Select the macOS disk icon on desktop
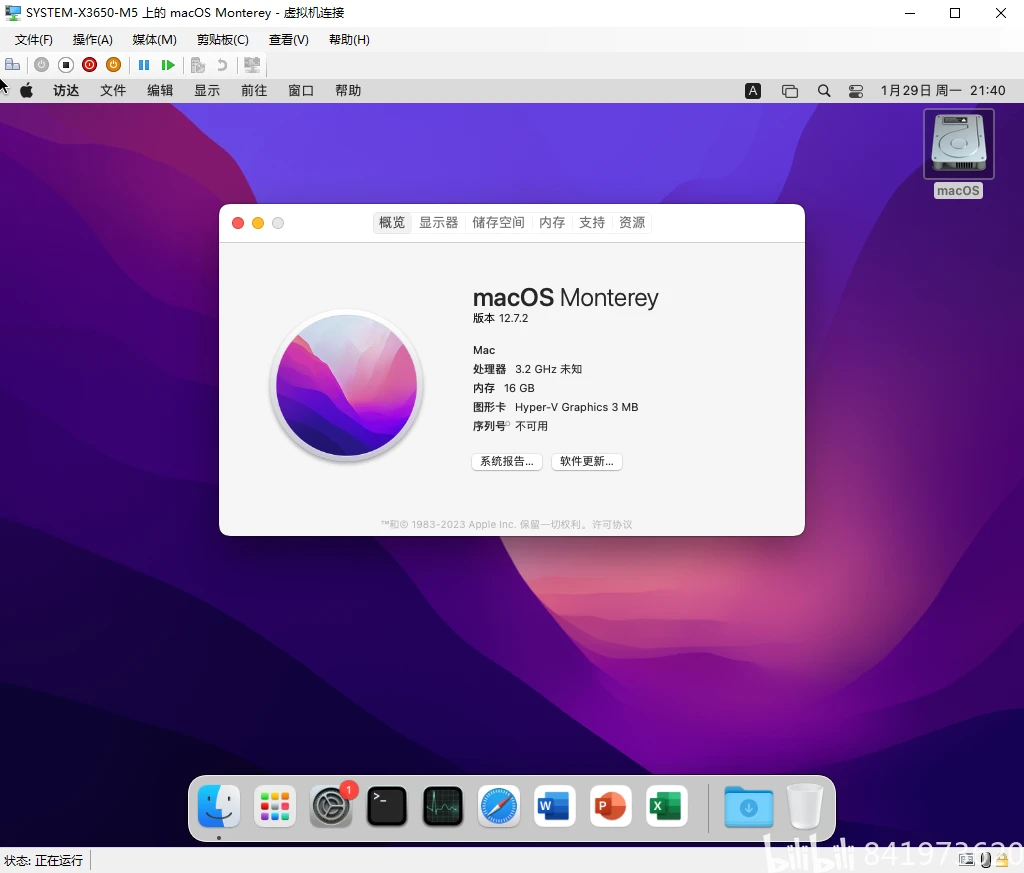 (x=959, y=144)
